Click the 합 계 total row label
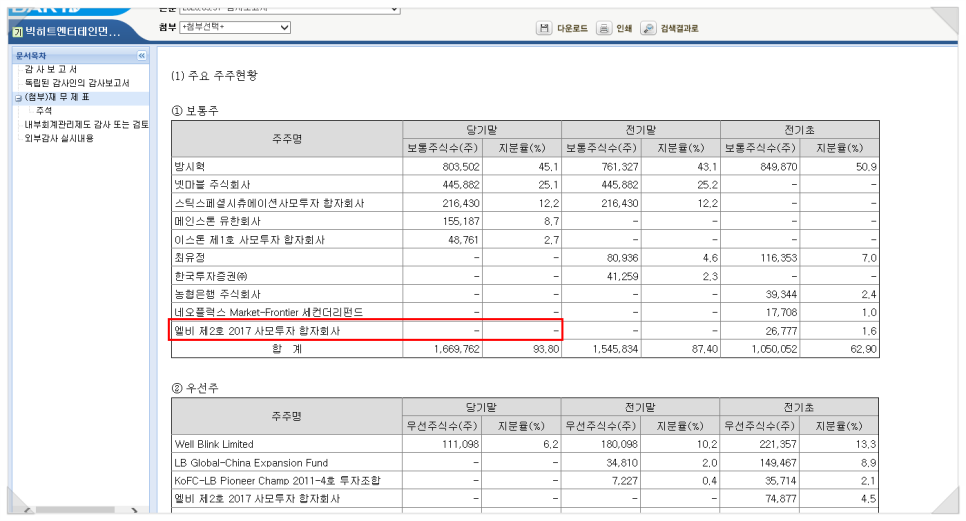 point(287,349)
